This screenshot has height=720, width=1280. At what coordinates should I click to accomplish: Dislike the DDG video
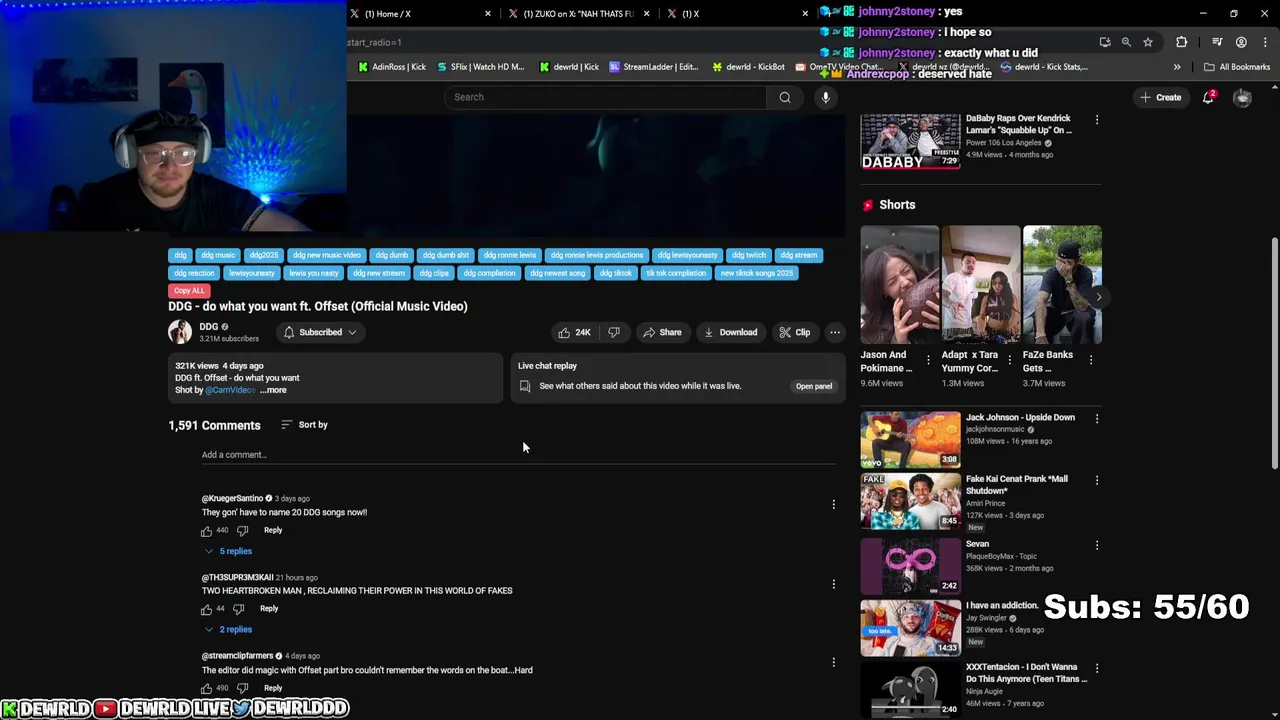614,332
